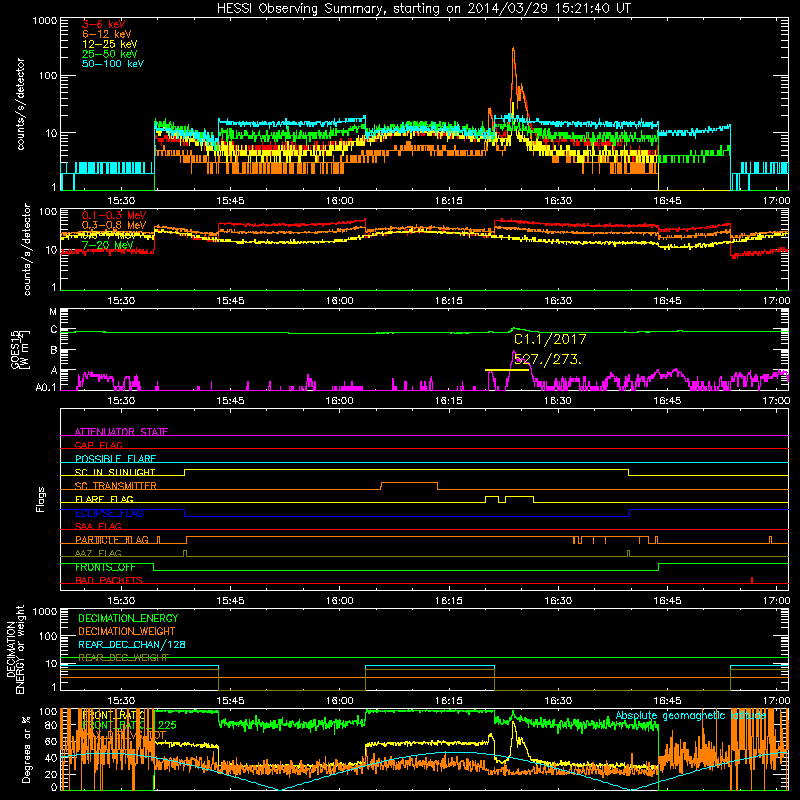Click the Absolute geomagnetic latitude label
This screenshot has width=800, height=800.
[691, 715]
